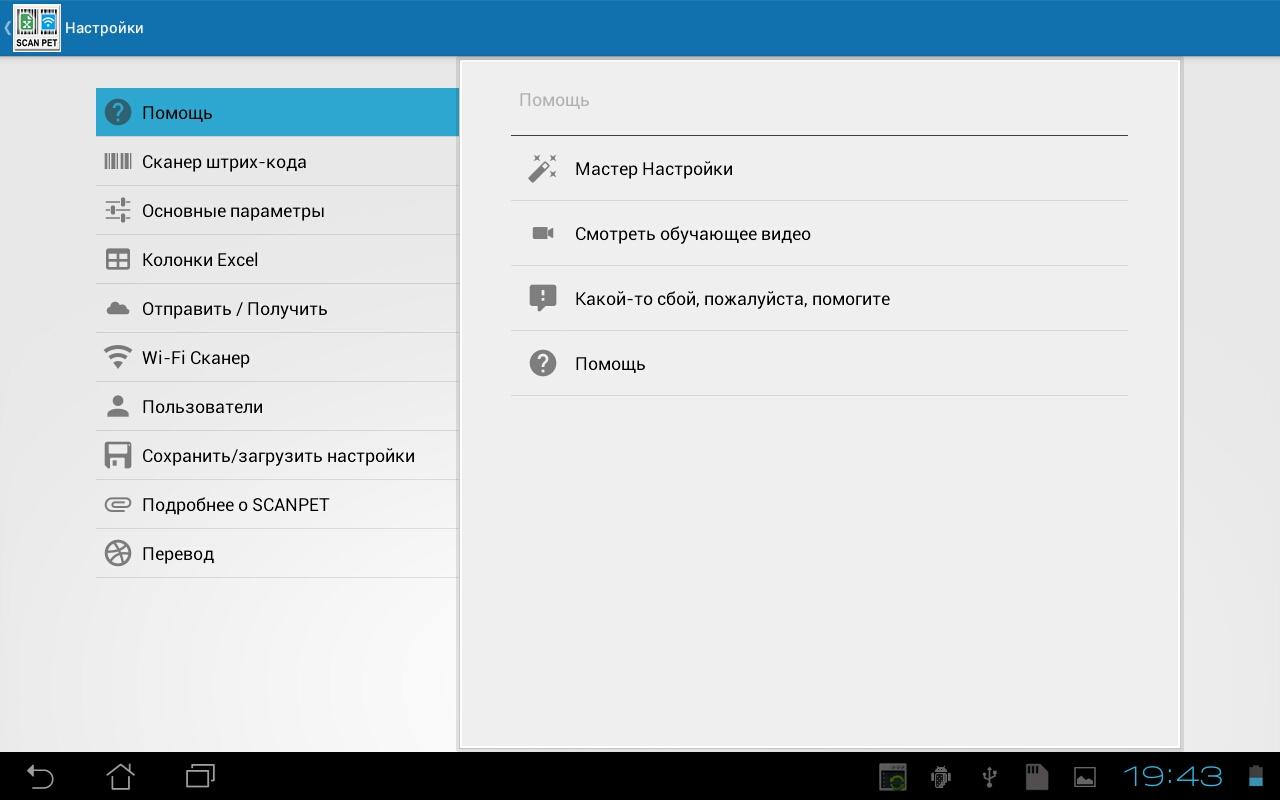This screenshot has height=800, width=1280.
Task: Tap the Android debug icon in the status bar
Action: (940, 777)
